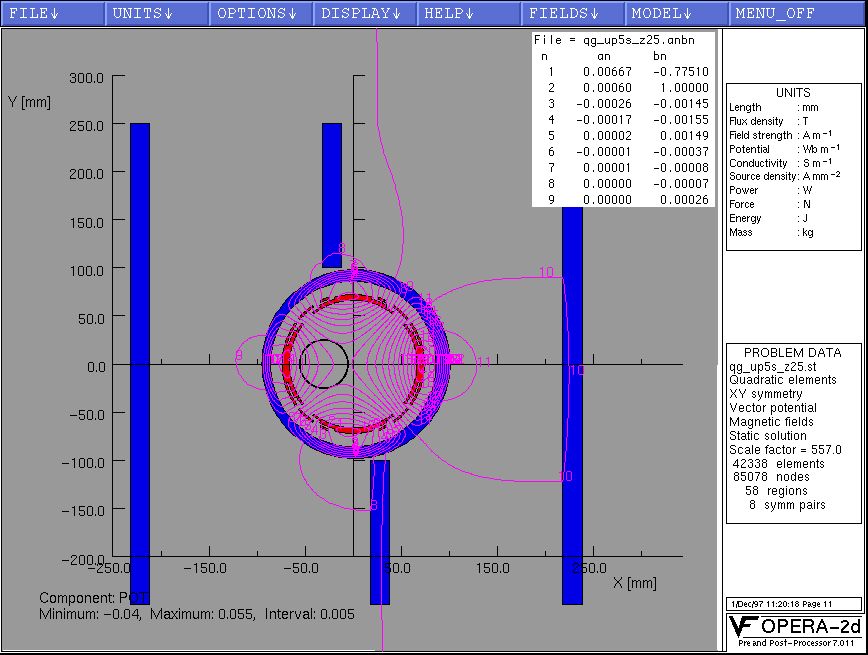Open the FILE menu

point(53,14)
